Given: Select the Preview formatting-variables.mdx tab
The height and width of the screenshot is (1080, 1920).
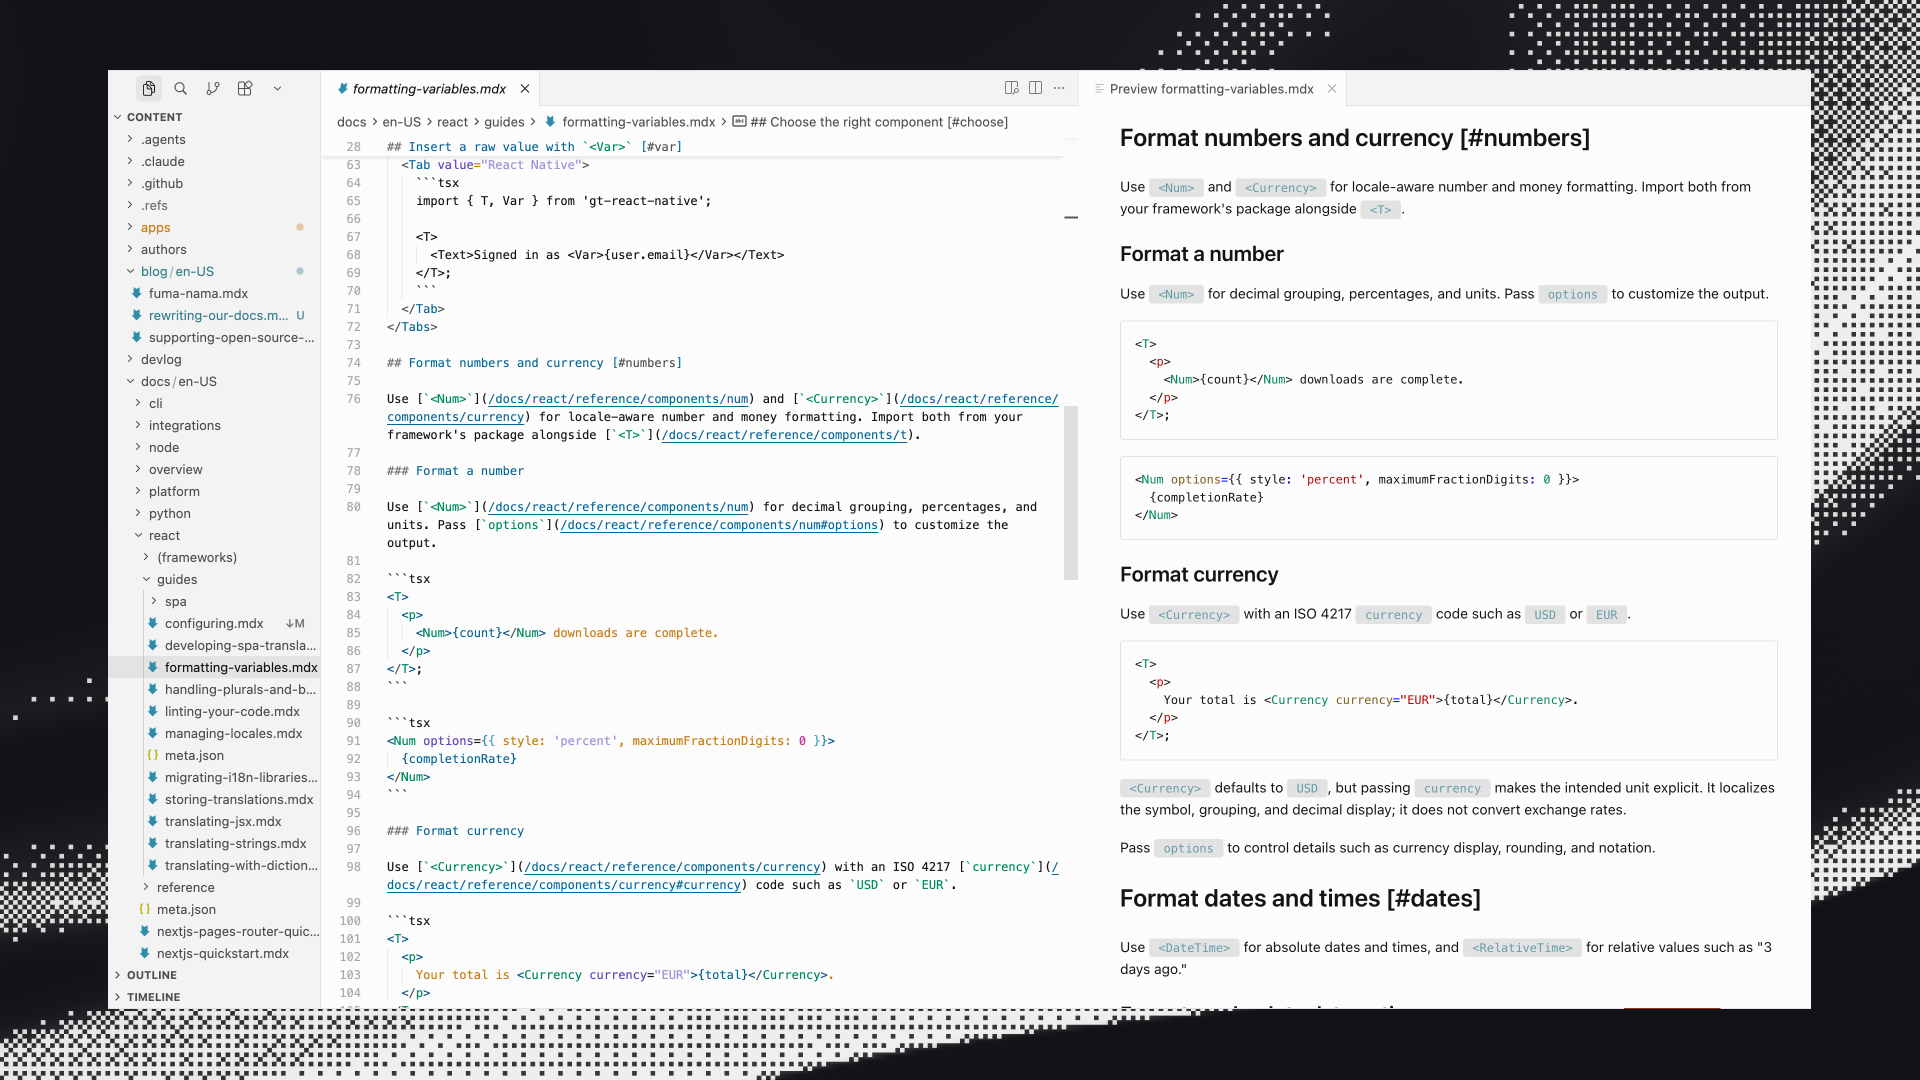Looking at the screenshot, I should tap(1212, 89).
